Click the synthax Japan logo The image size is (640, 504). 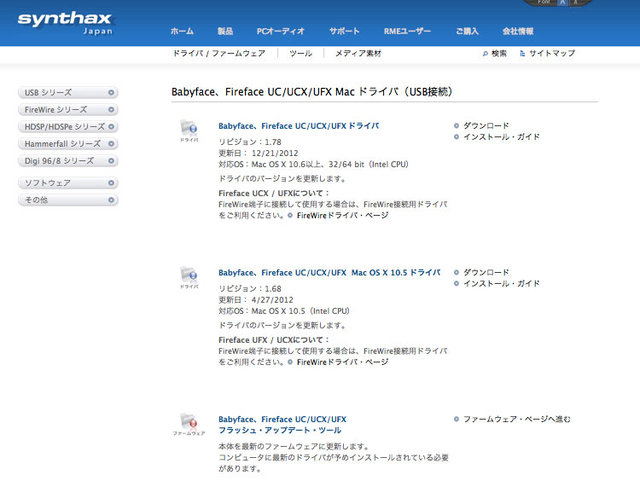[65, 24]
